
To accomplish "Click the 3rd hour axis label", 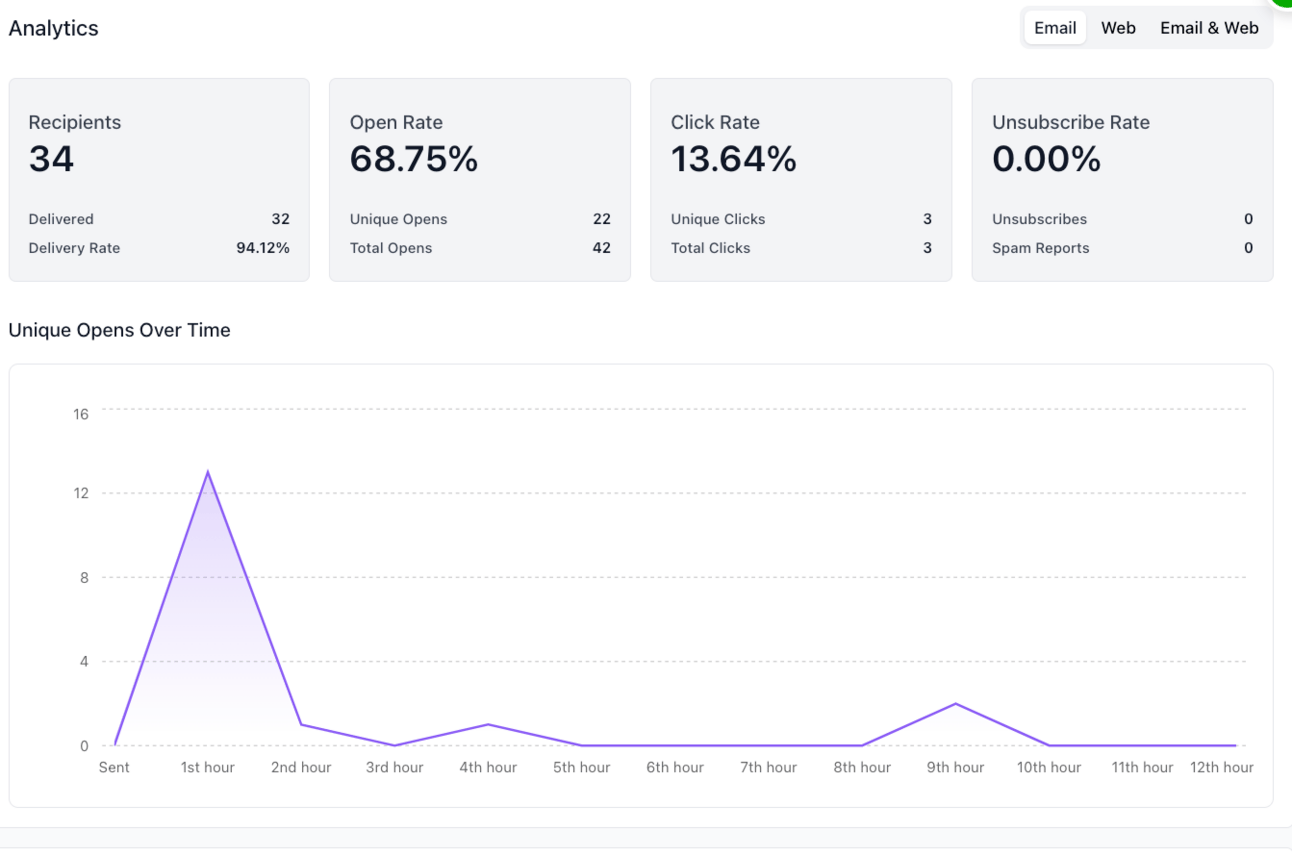I will (x=395, y=767).
